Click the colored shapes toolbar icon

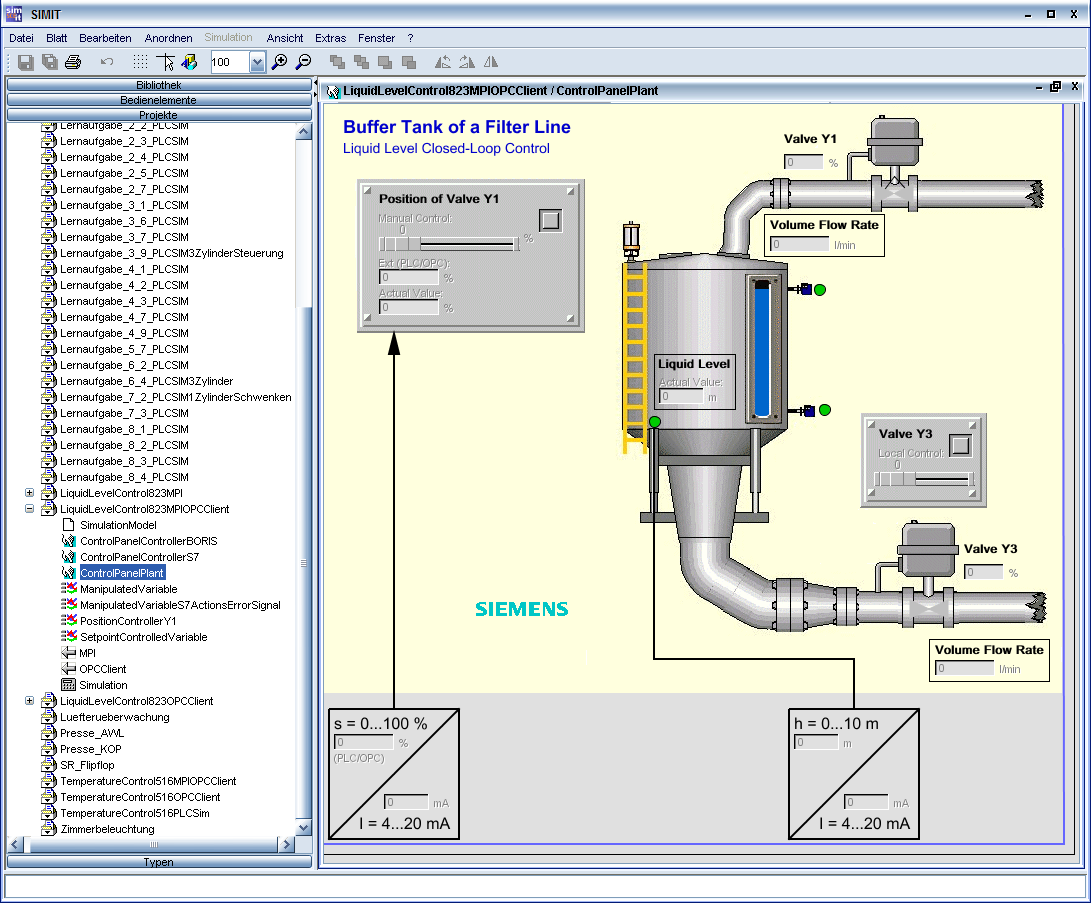[x=189, y=62]
